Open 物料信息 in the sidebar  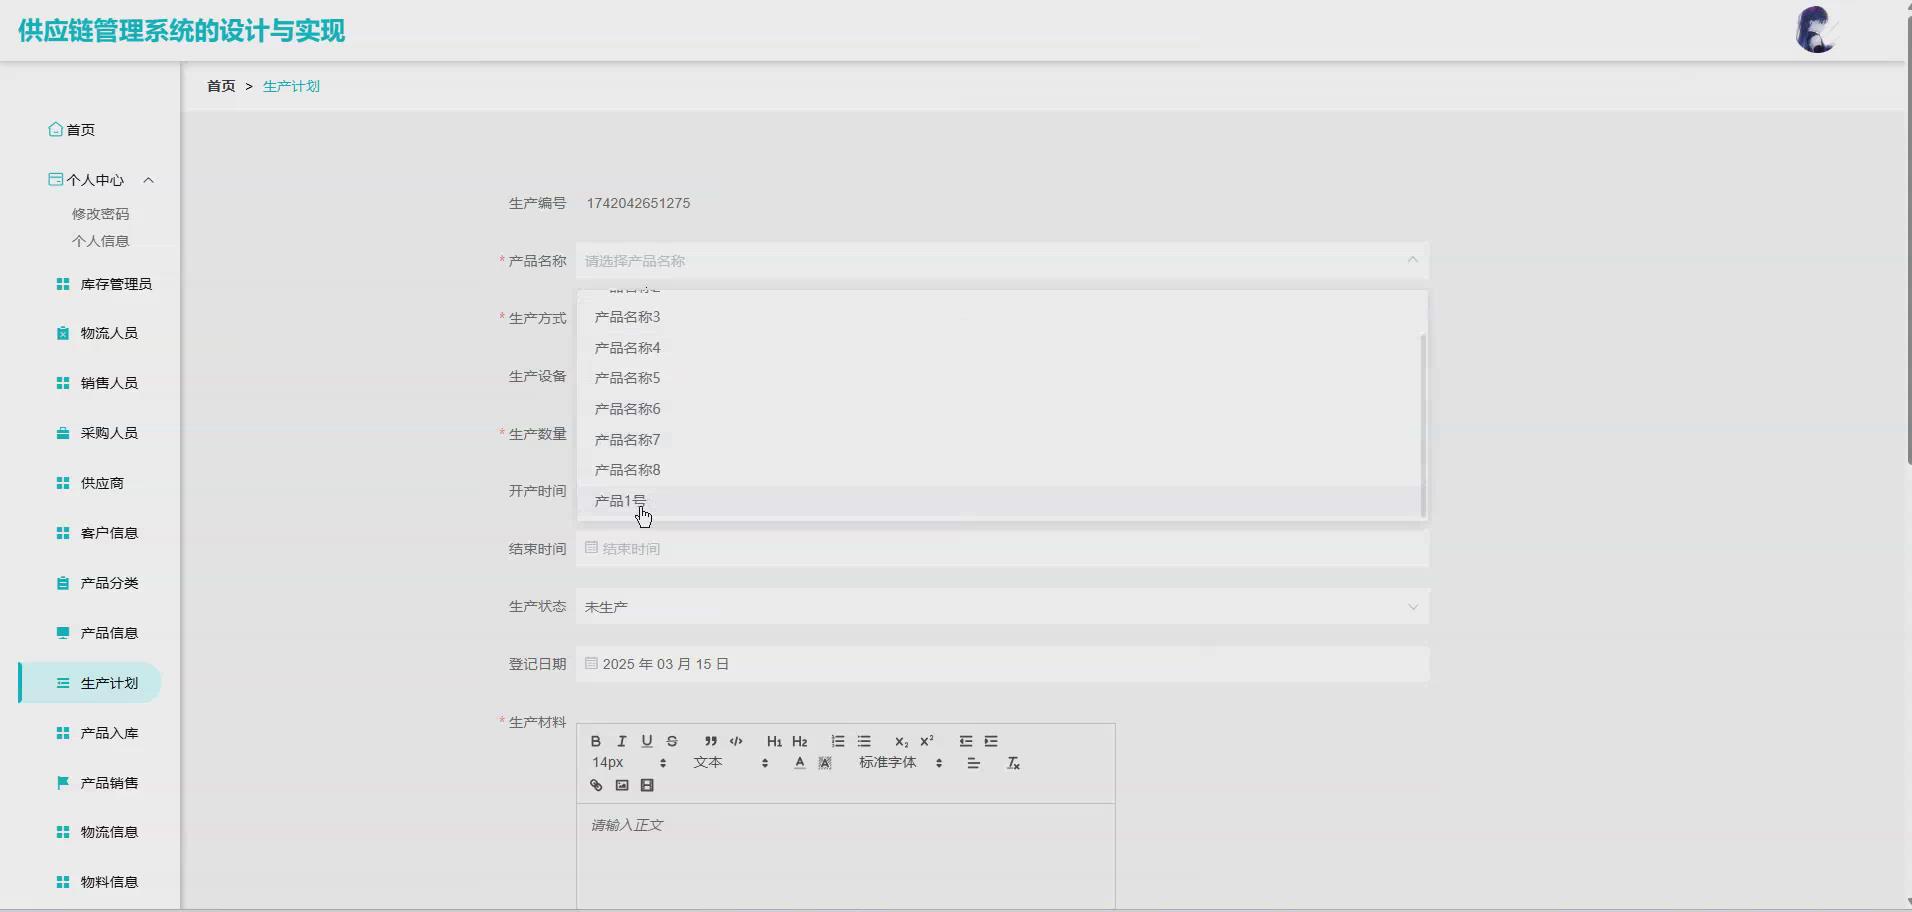[97, 882]
